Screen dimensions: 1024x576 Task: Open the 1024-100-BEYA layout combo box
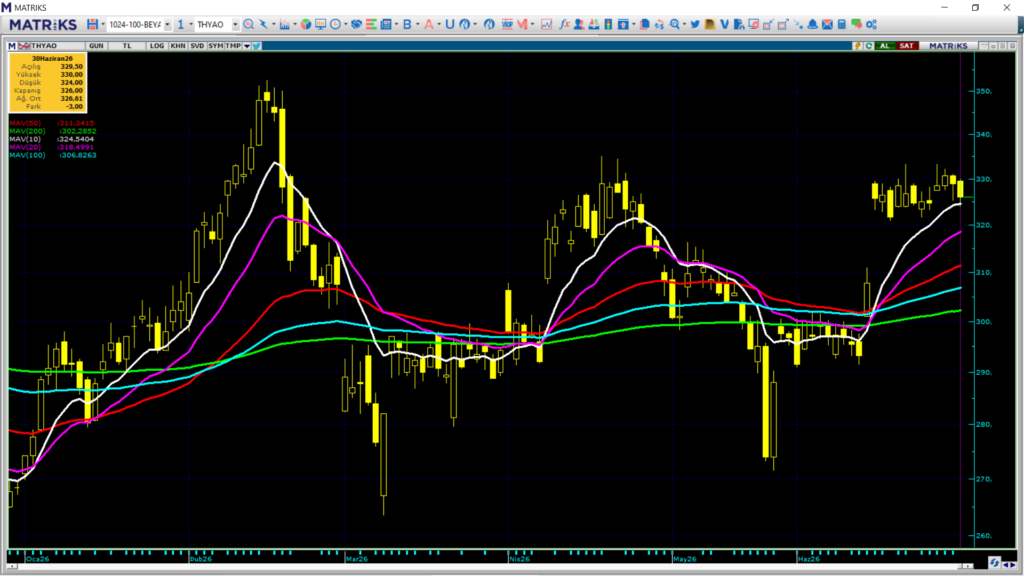coord(139,24)
